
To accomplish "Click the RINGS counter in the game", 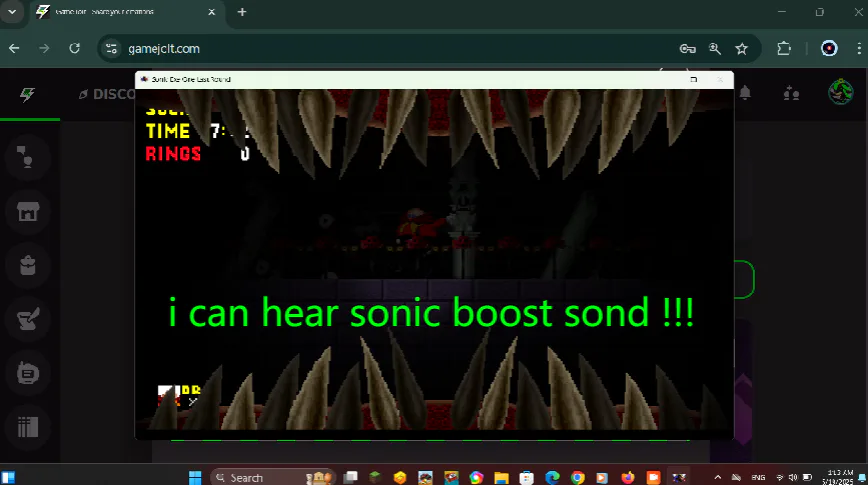I will tap(198, 153).
